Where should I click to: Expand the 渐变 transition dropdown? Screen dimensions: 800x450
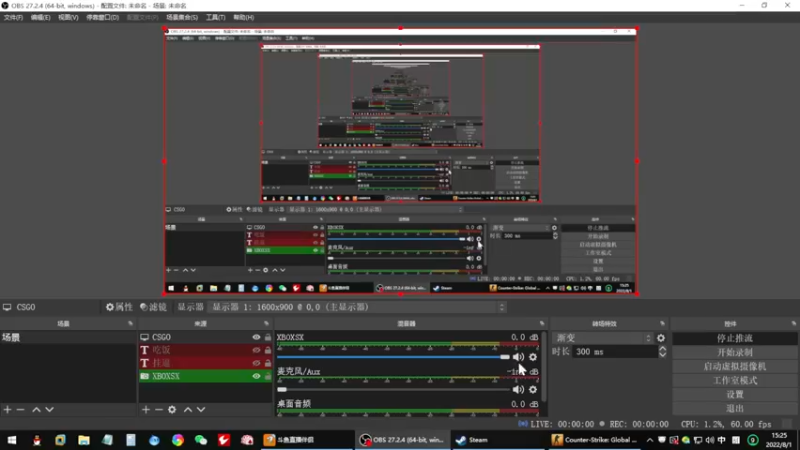tap(603, 338)
